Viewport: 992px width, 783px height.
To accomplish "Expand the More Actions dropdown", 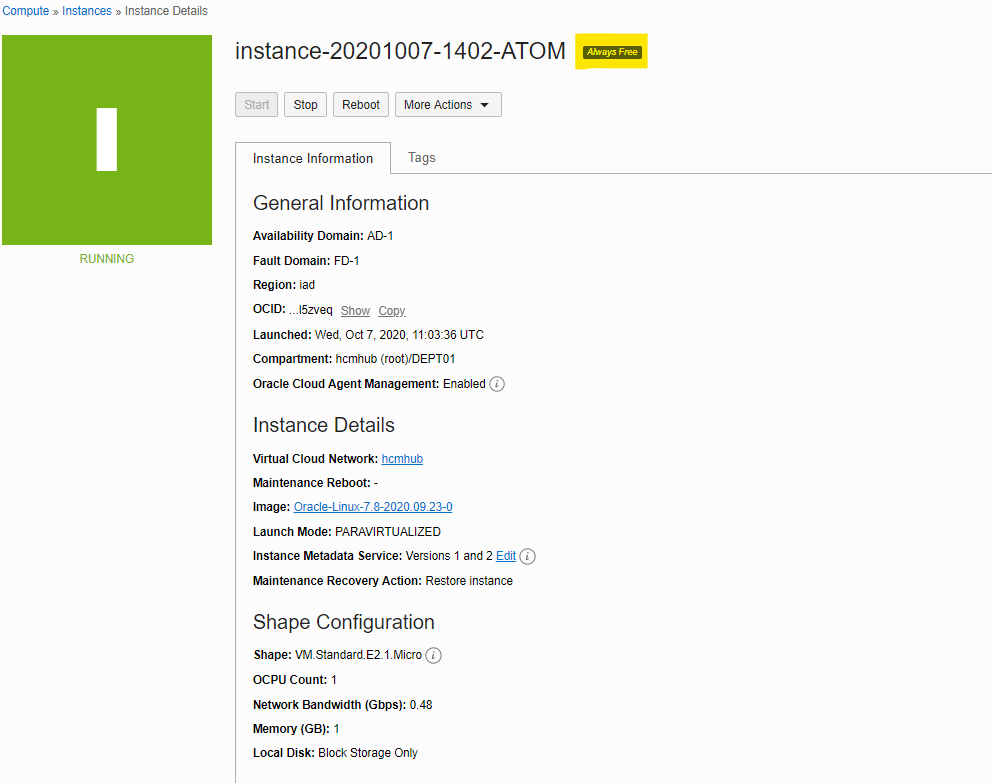I will point(447,105).
